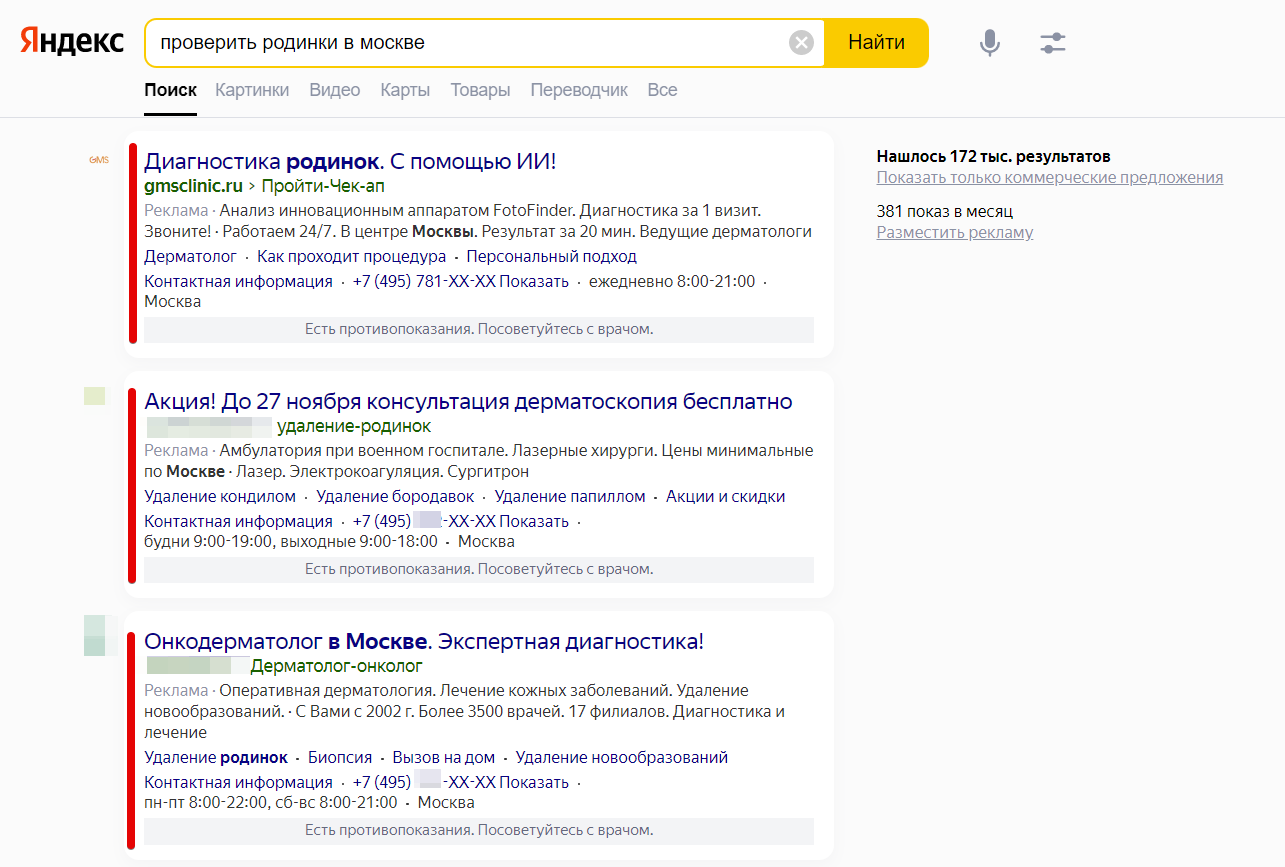1285x867 pixels.
Task: Open the Удаление бородавок sitelink
Action: pyautogui.click(x=395, y=496)
